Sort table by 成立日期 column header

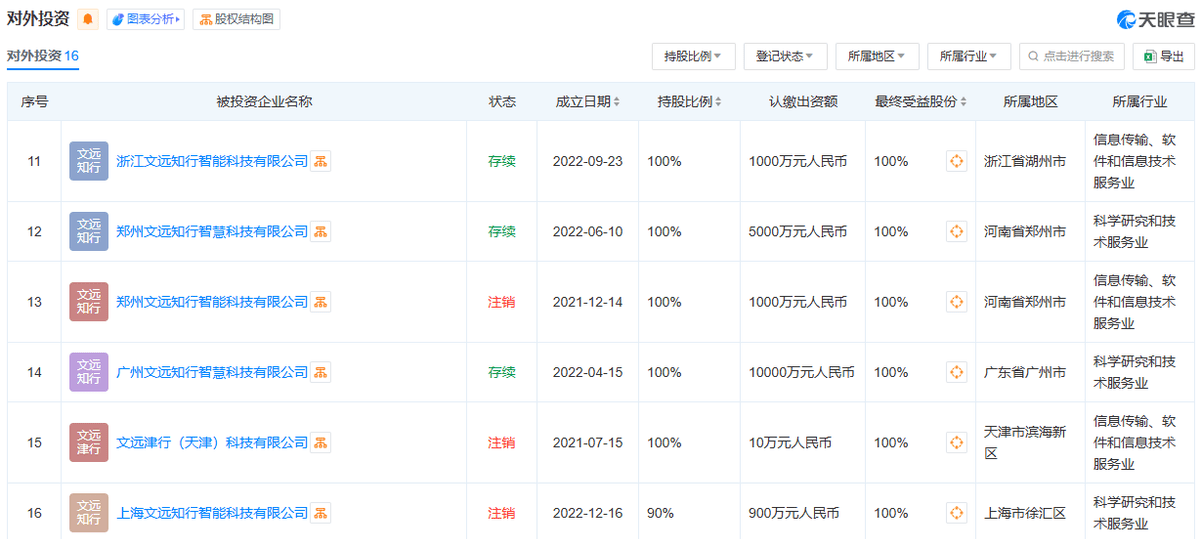(588, 102)
